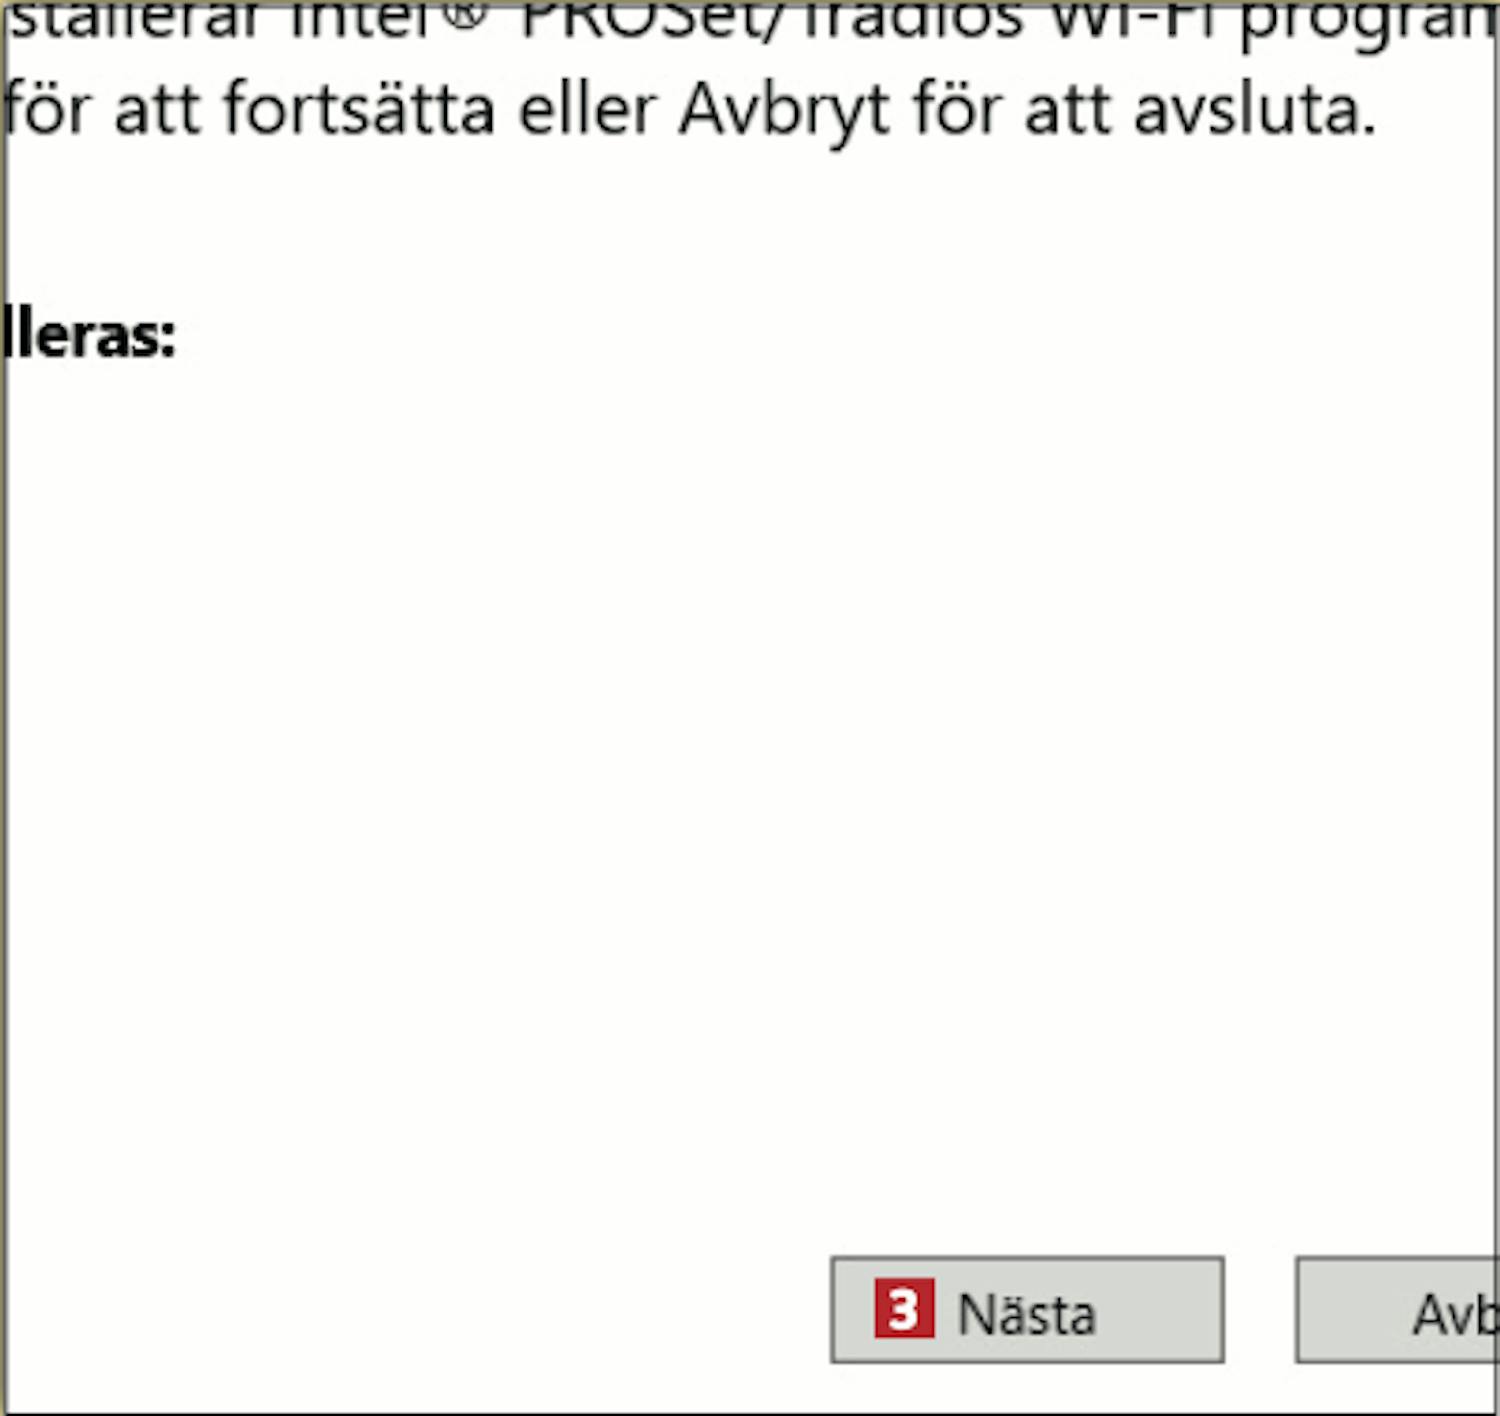Click the word "Avbryt" in the instruction sentence
Image resolution: width=1500 pixels, height=1416 pixels.
click(x=784, y=109)
